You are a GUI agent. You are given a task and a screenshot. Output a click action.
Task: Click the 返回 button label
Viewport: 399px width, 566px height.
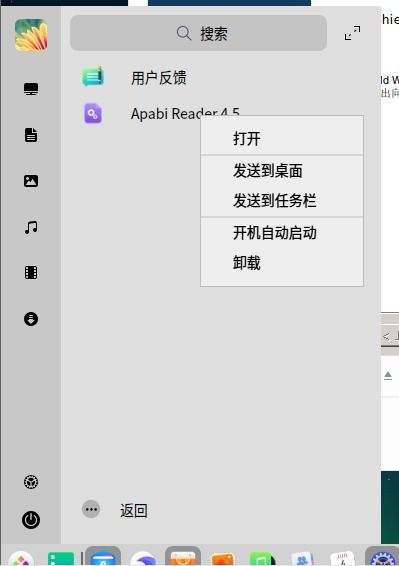[133, 510]
